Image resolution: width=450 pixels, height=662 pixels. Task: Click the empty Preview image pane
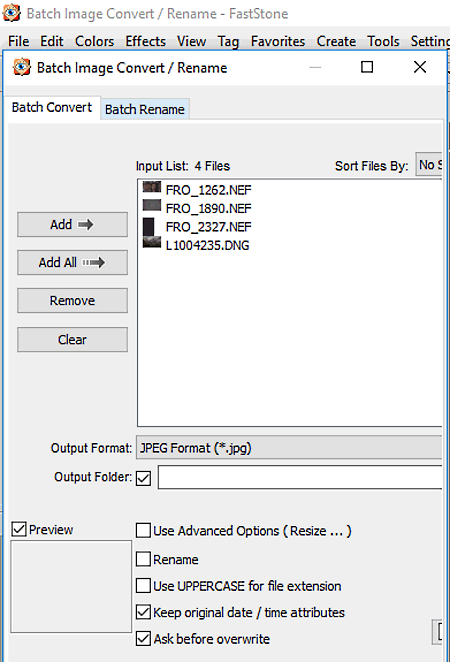[71, 586]
